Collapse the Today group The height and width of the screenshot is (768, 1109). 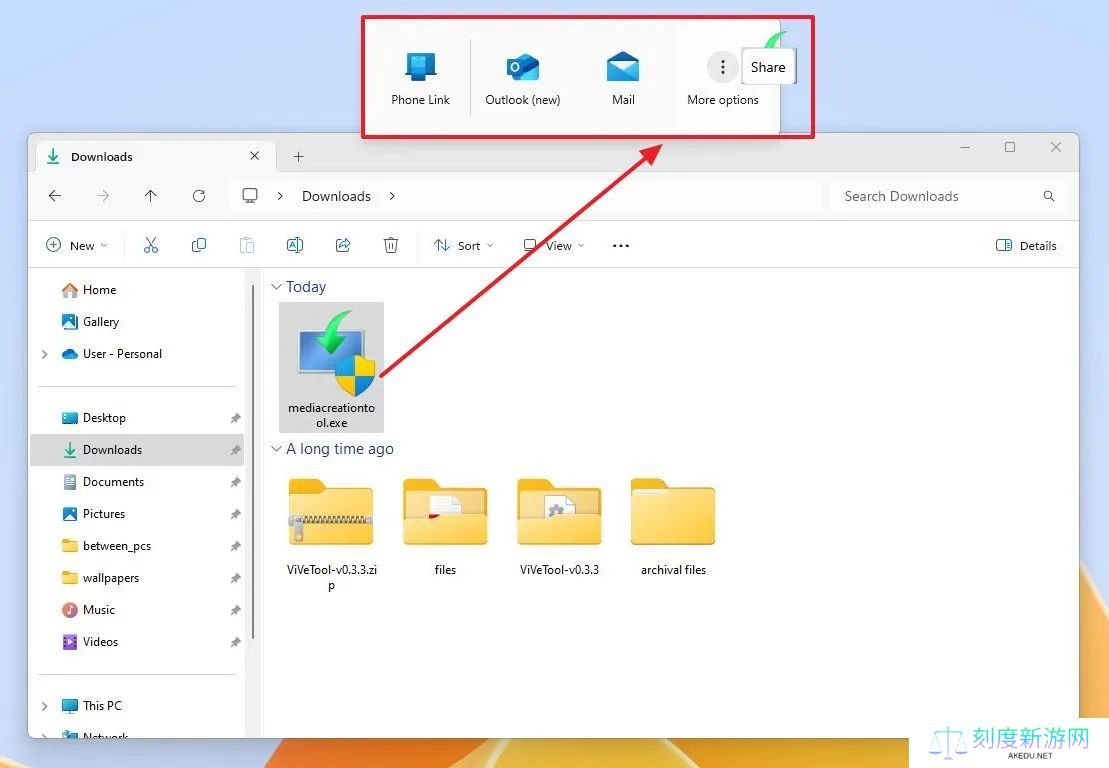(276, 287)
